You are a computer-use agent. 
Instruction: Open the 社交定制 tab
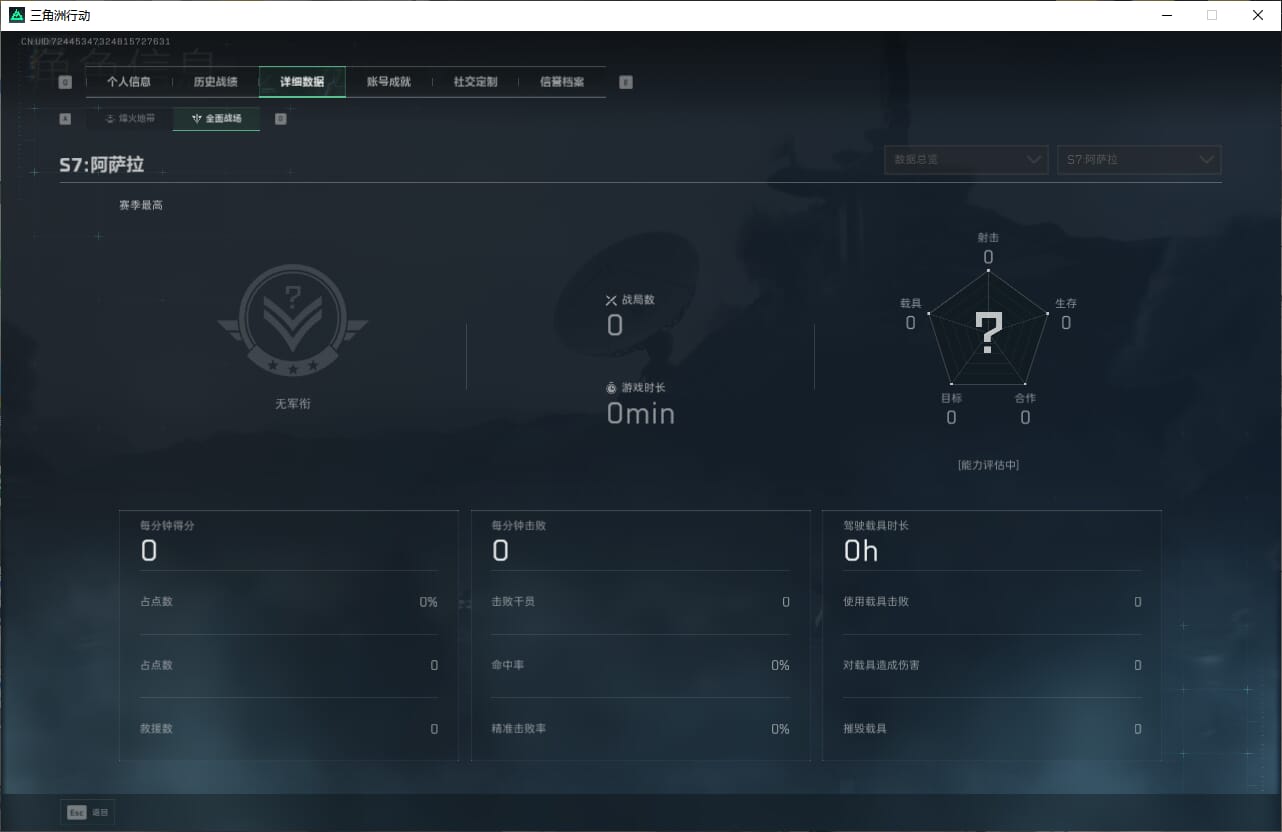475,82
